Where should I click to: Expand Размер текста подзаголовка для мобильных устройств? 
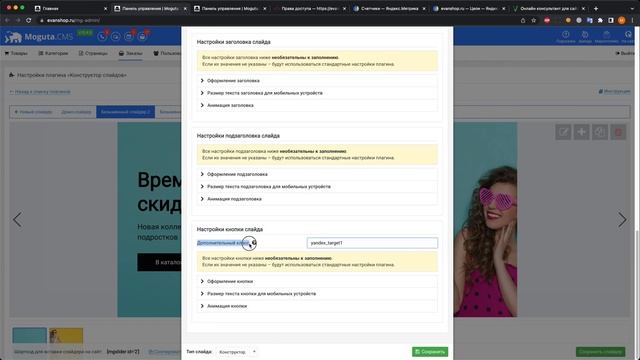click(x=317, y=187)
